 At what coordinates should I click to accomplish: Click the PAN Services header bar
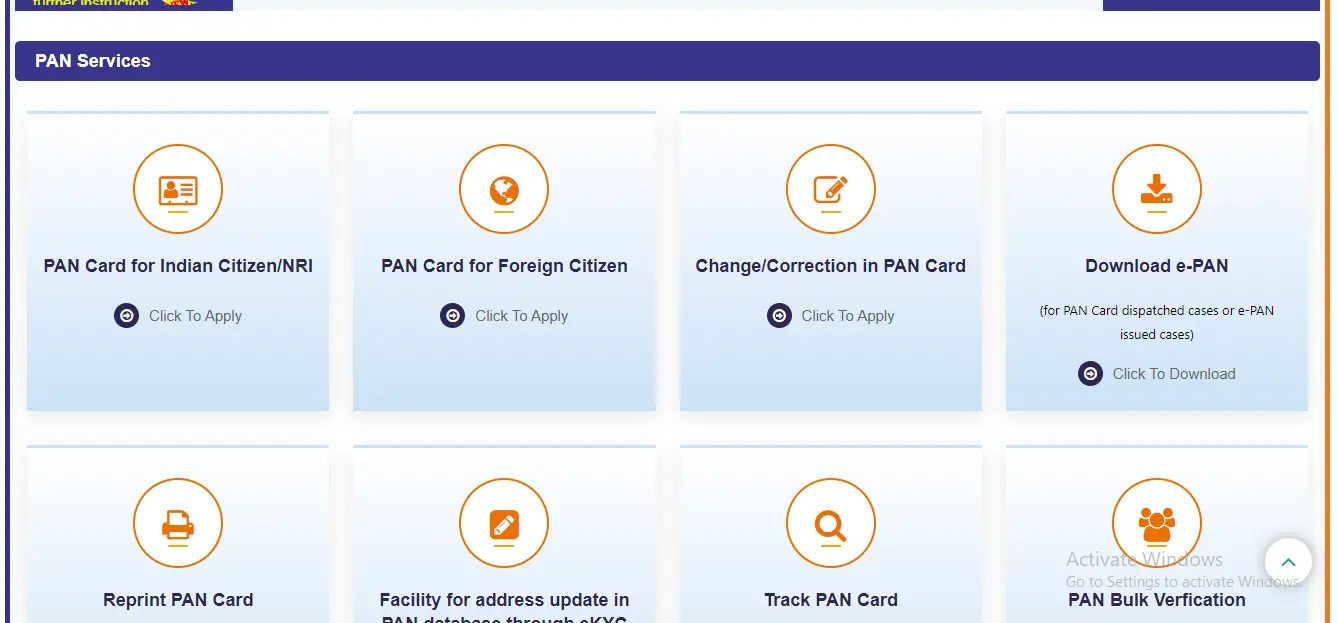click(667, 60)
